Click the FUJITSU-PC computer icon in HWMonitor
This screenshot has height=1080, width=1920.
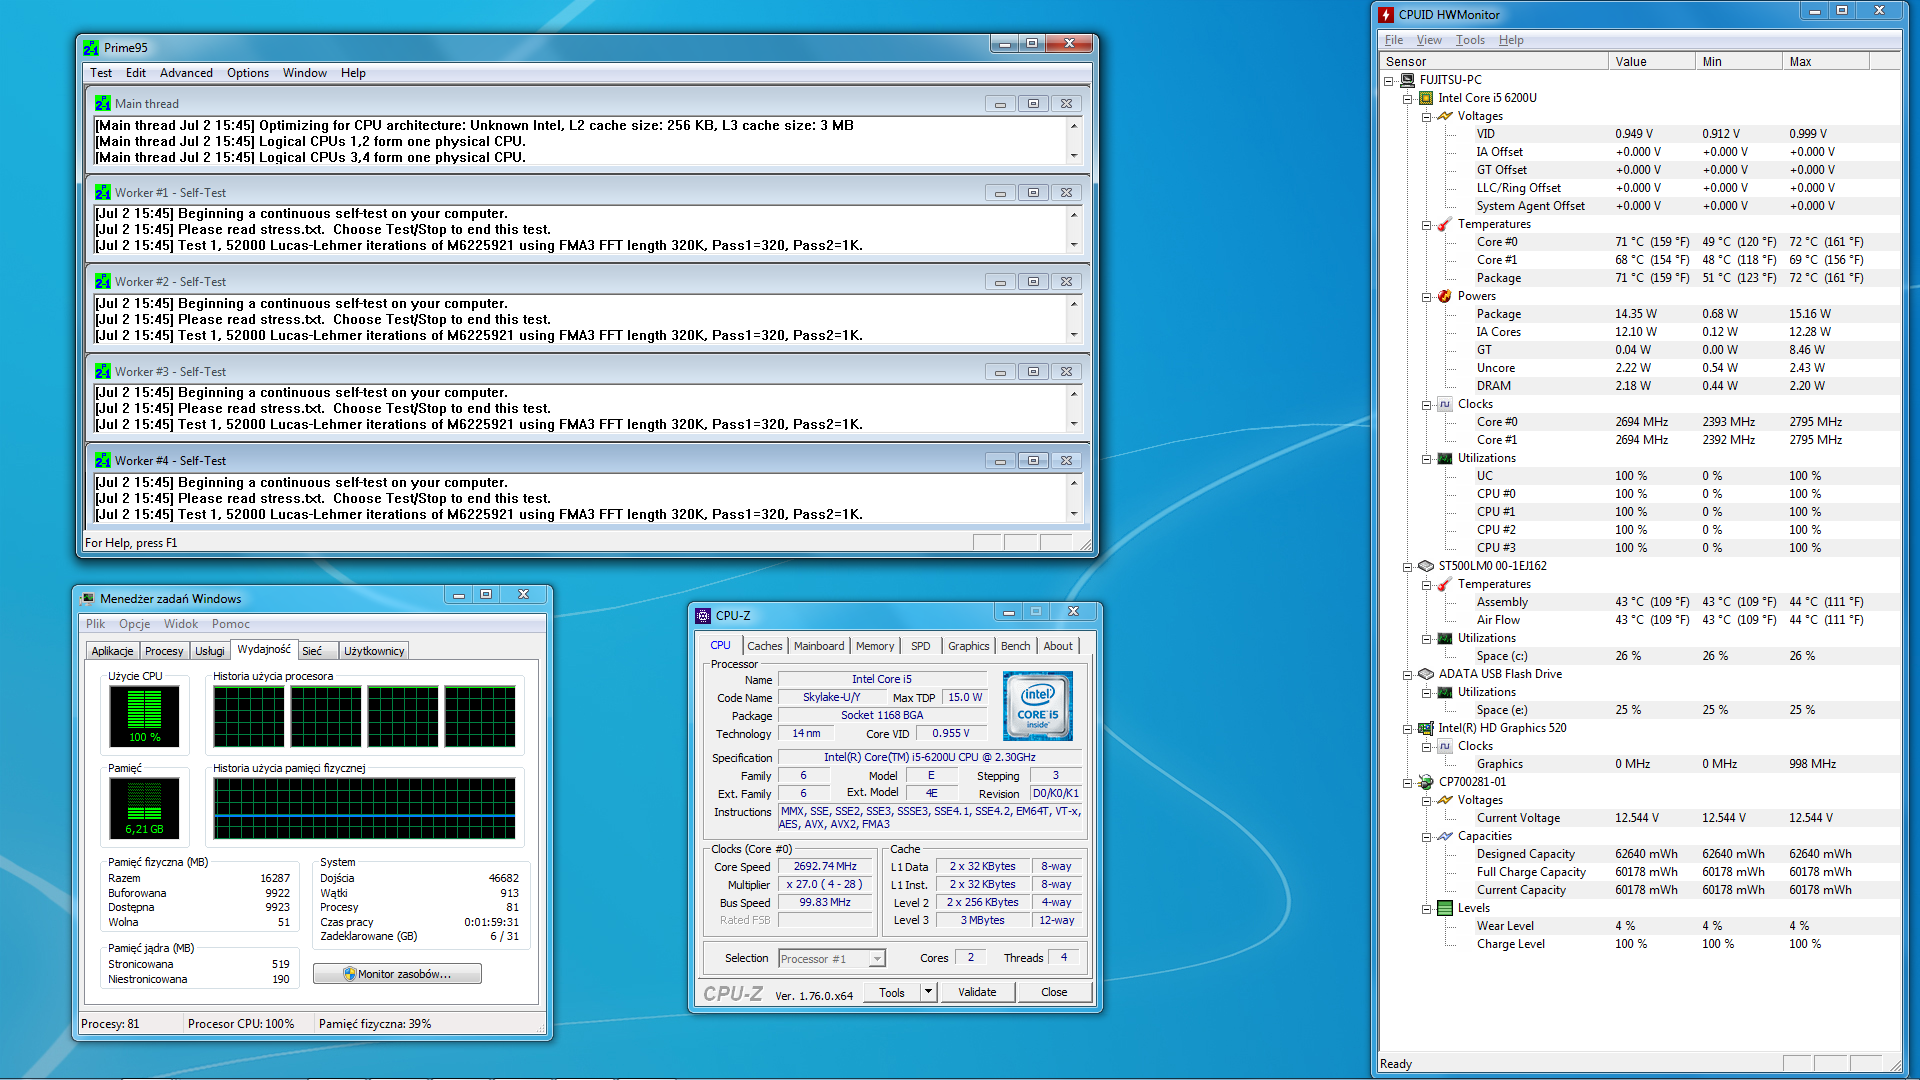(1407, 80)
